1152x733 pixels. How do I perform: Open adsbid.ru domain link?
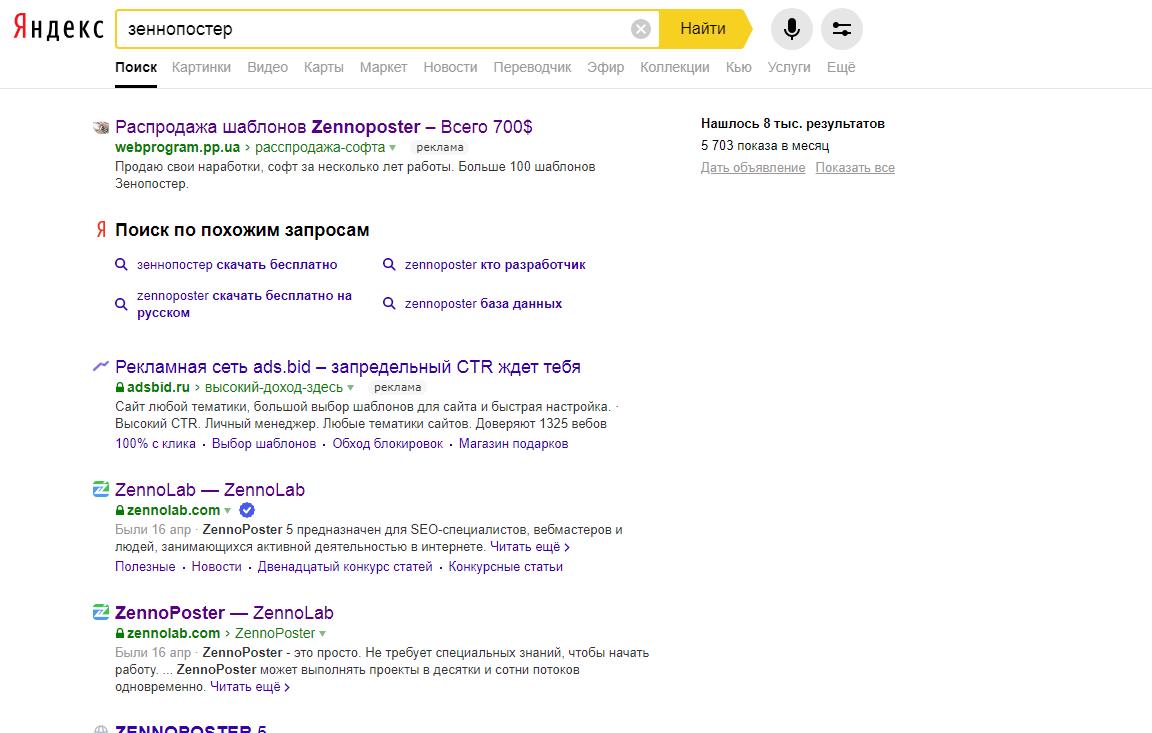click(x=158, y=387)
